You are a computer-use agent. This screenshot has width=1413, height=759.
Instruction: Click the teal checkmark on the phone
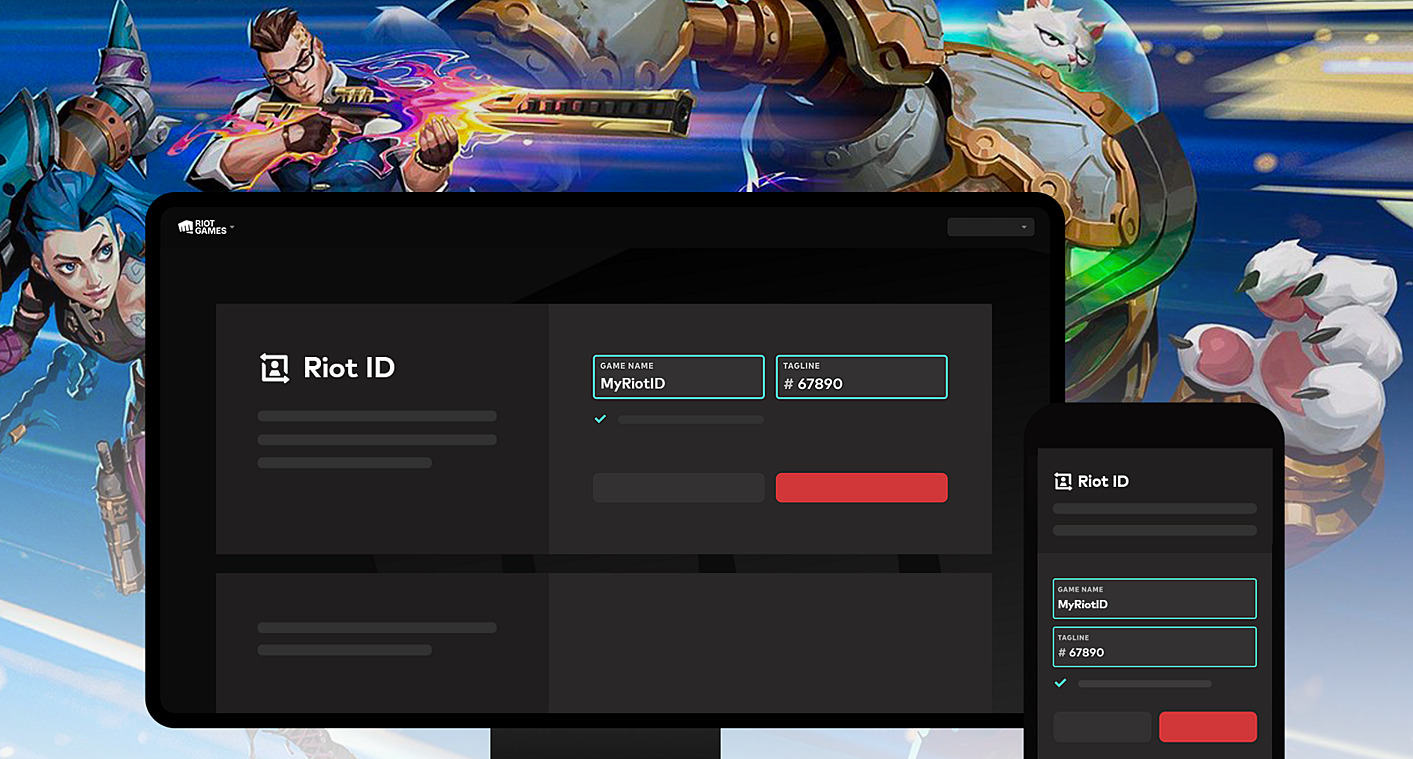click(1061, 683)
